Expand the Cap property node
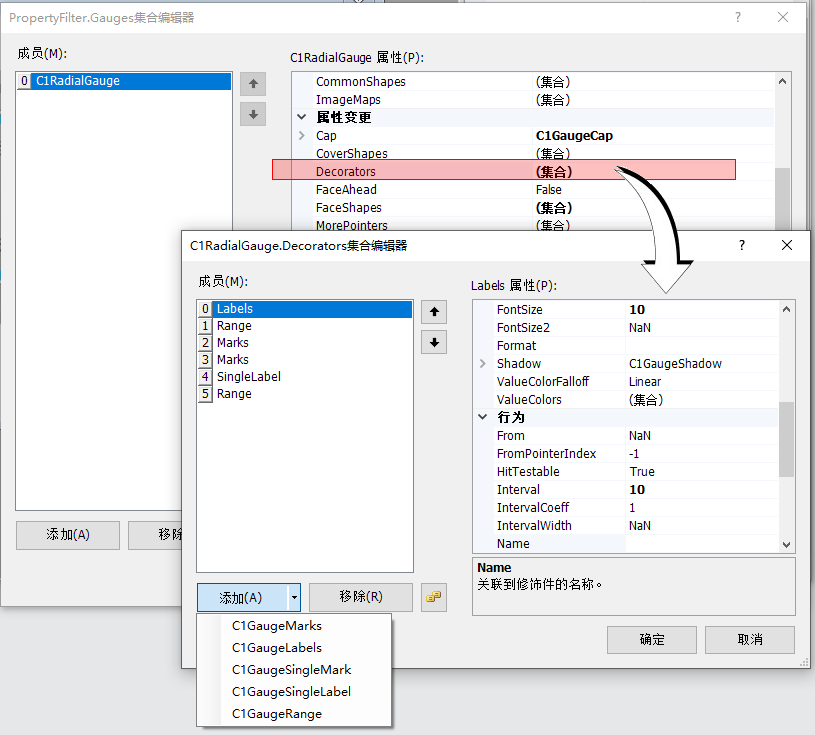 point(302,136)
